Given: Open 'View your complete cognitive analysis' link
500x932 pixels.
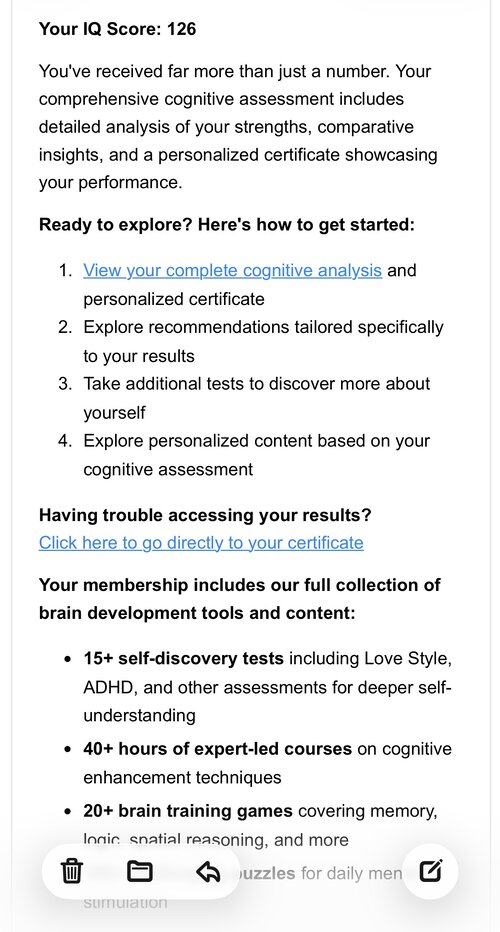Looking at the screenshot, I should coord(232,270).
